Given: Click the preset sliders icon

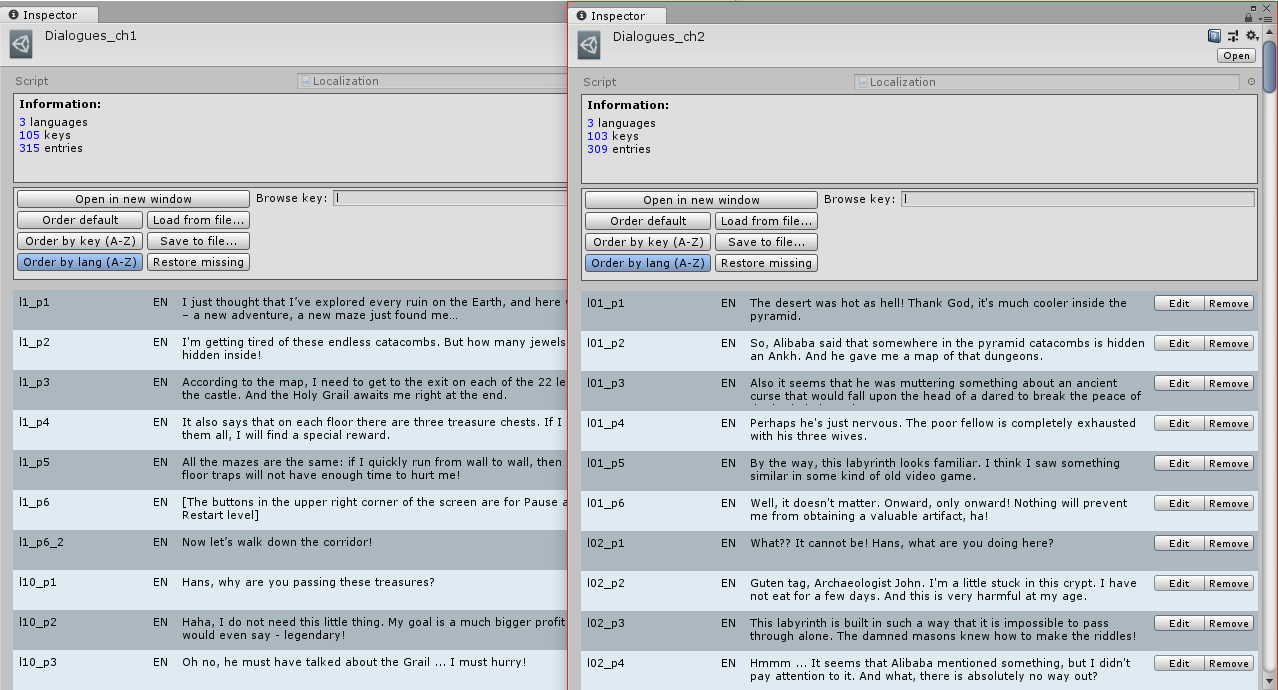Looking at the screenshot, I should 1232,36.
